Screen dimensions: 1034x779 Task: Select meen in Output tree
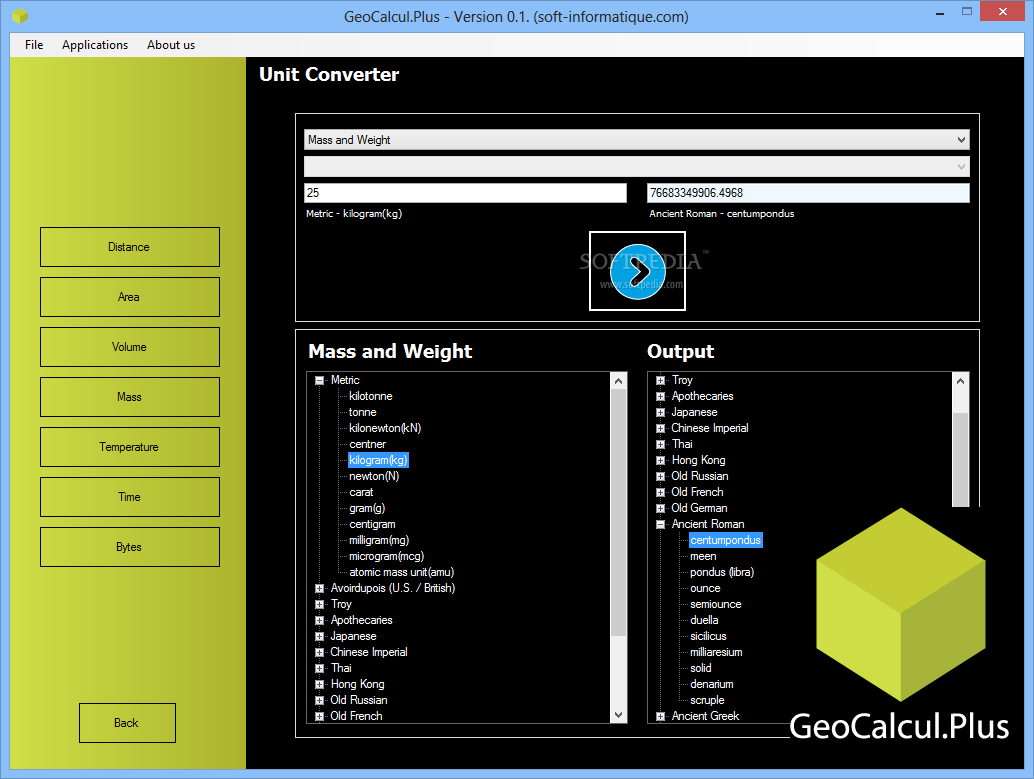[x=703, y=556]
